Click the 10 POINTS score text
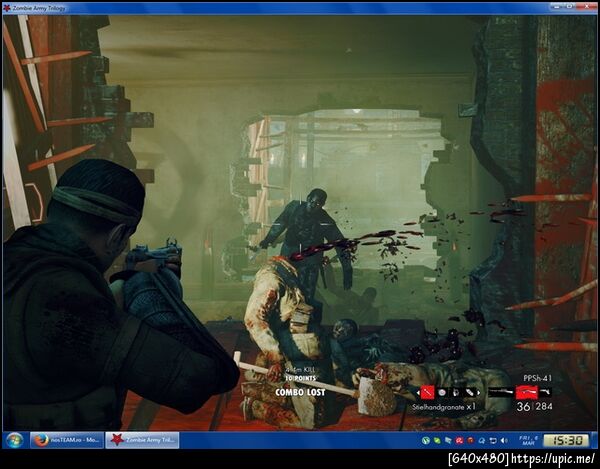Viewport: 600px width, 469px height. click(x=300, y=378)
